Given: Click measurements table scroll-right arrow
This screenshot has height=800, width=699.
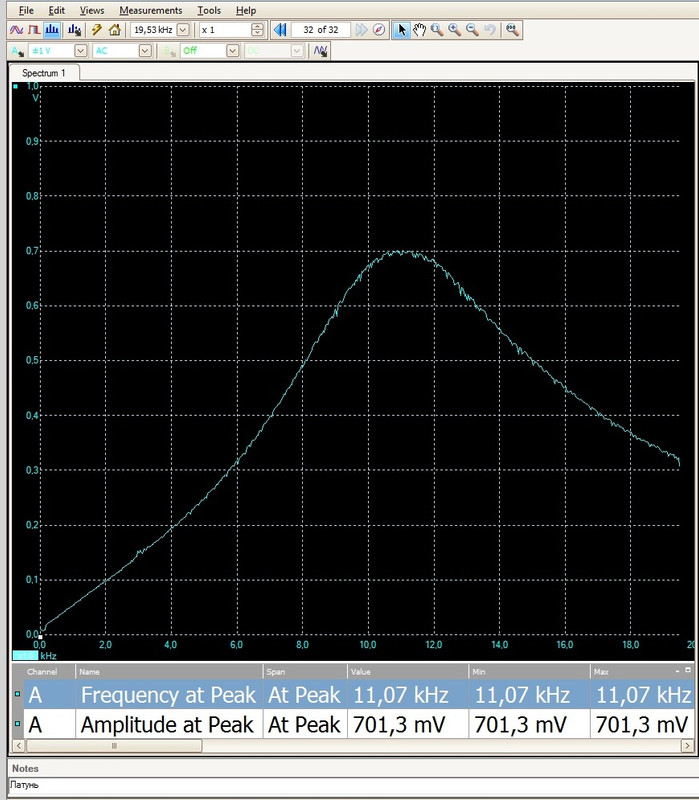Looking at the screenshot, I should (x=687, y=746).
